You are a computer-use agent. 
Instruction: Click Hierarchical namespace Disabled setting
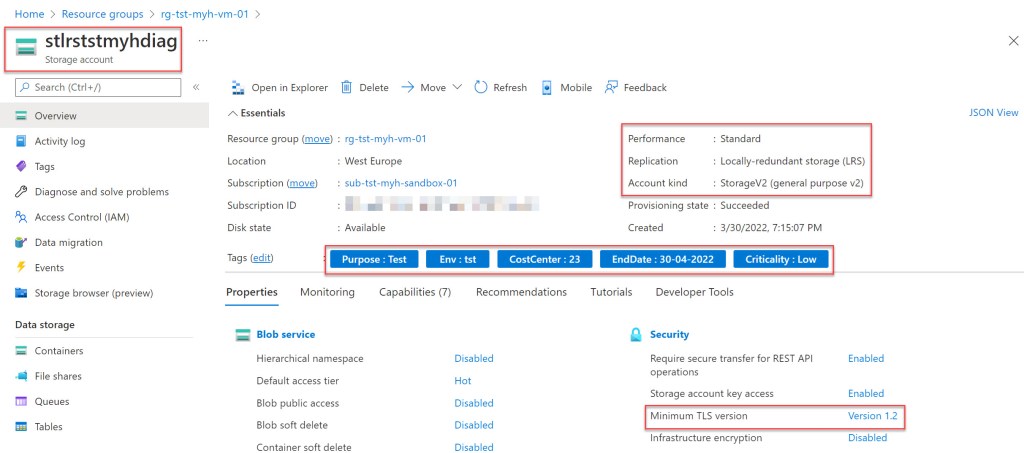pyautogui.click(x=473, y=358)
